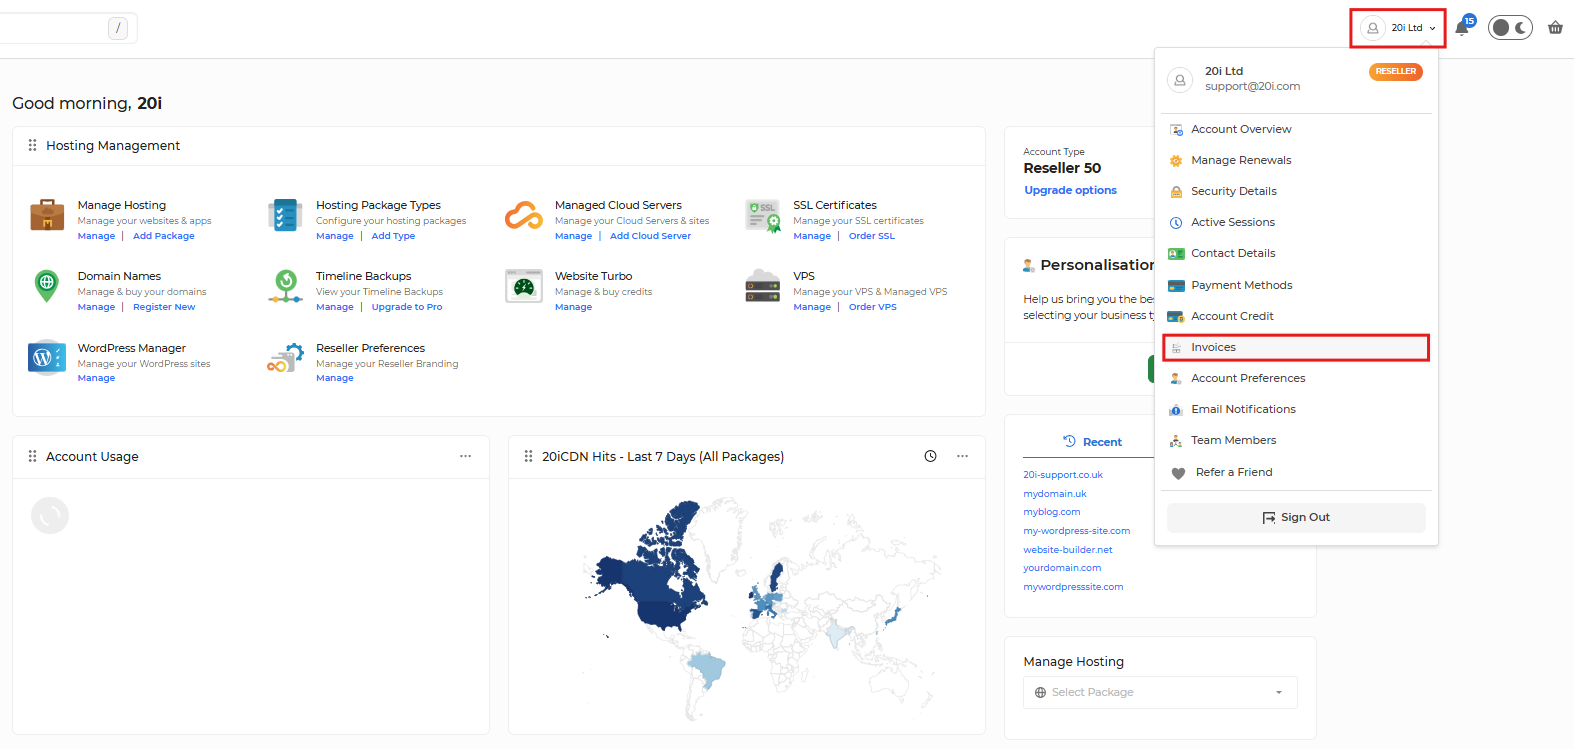Grab the Account Usage drag handle
This screenshot has width=1574, height=749.
[x=32, y=456]
